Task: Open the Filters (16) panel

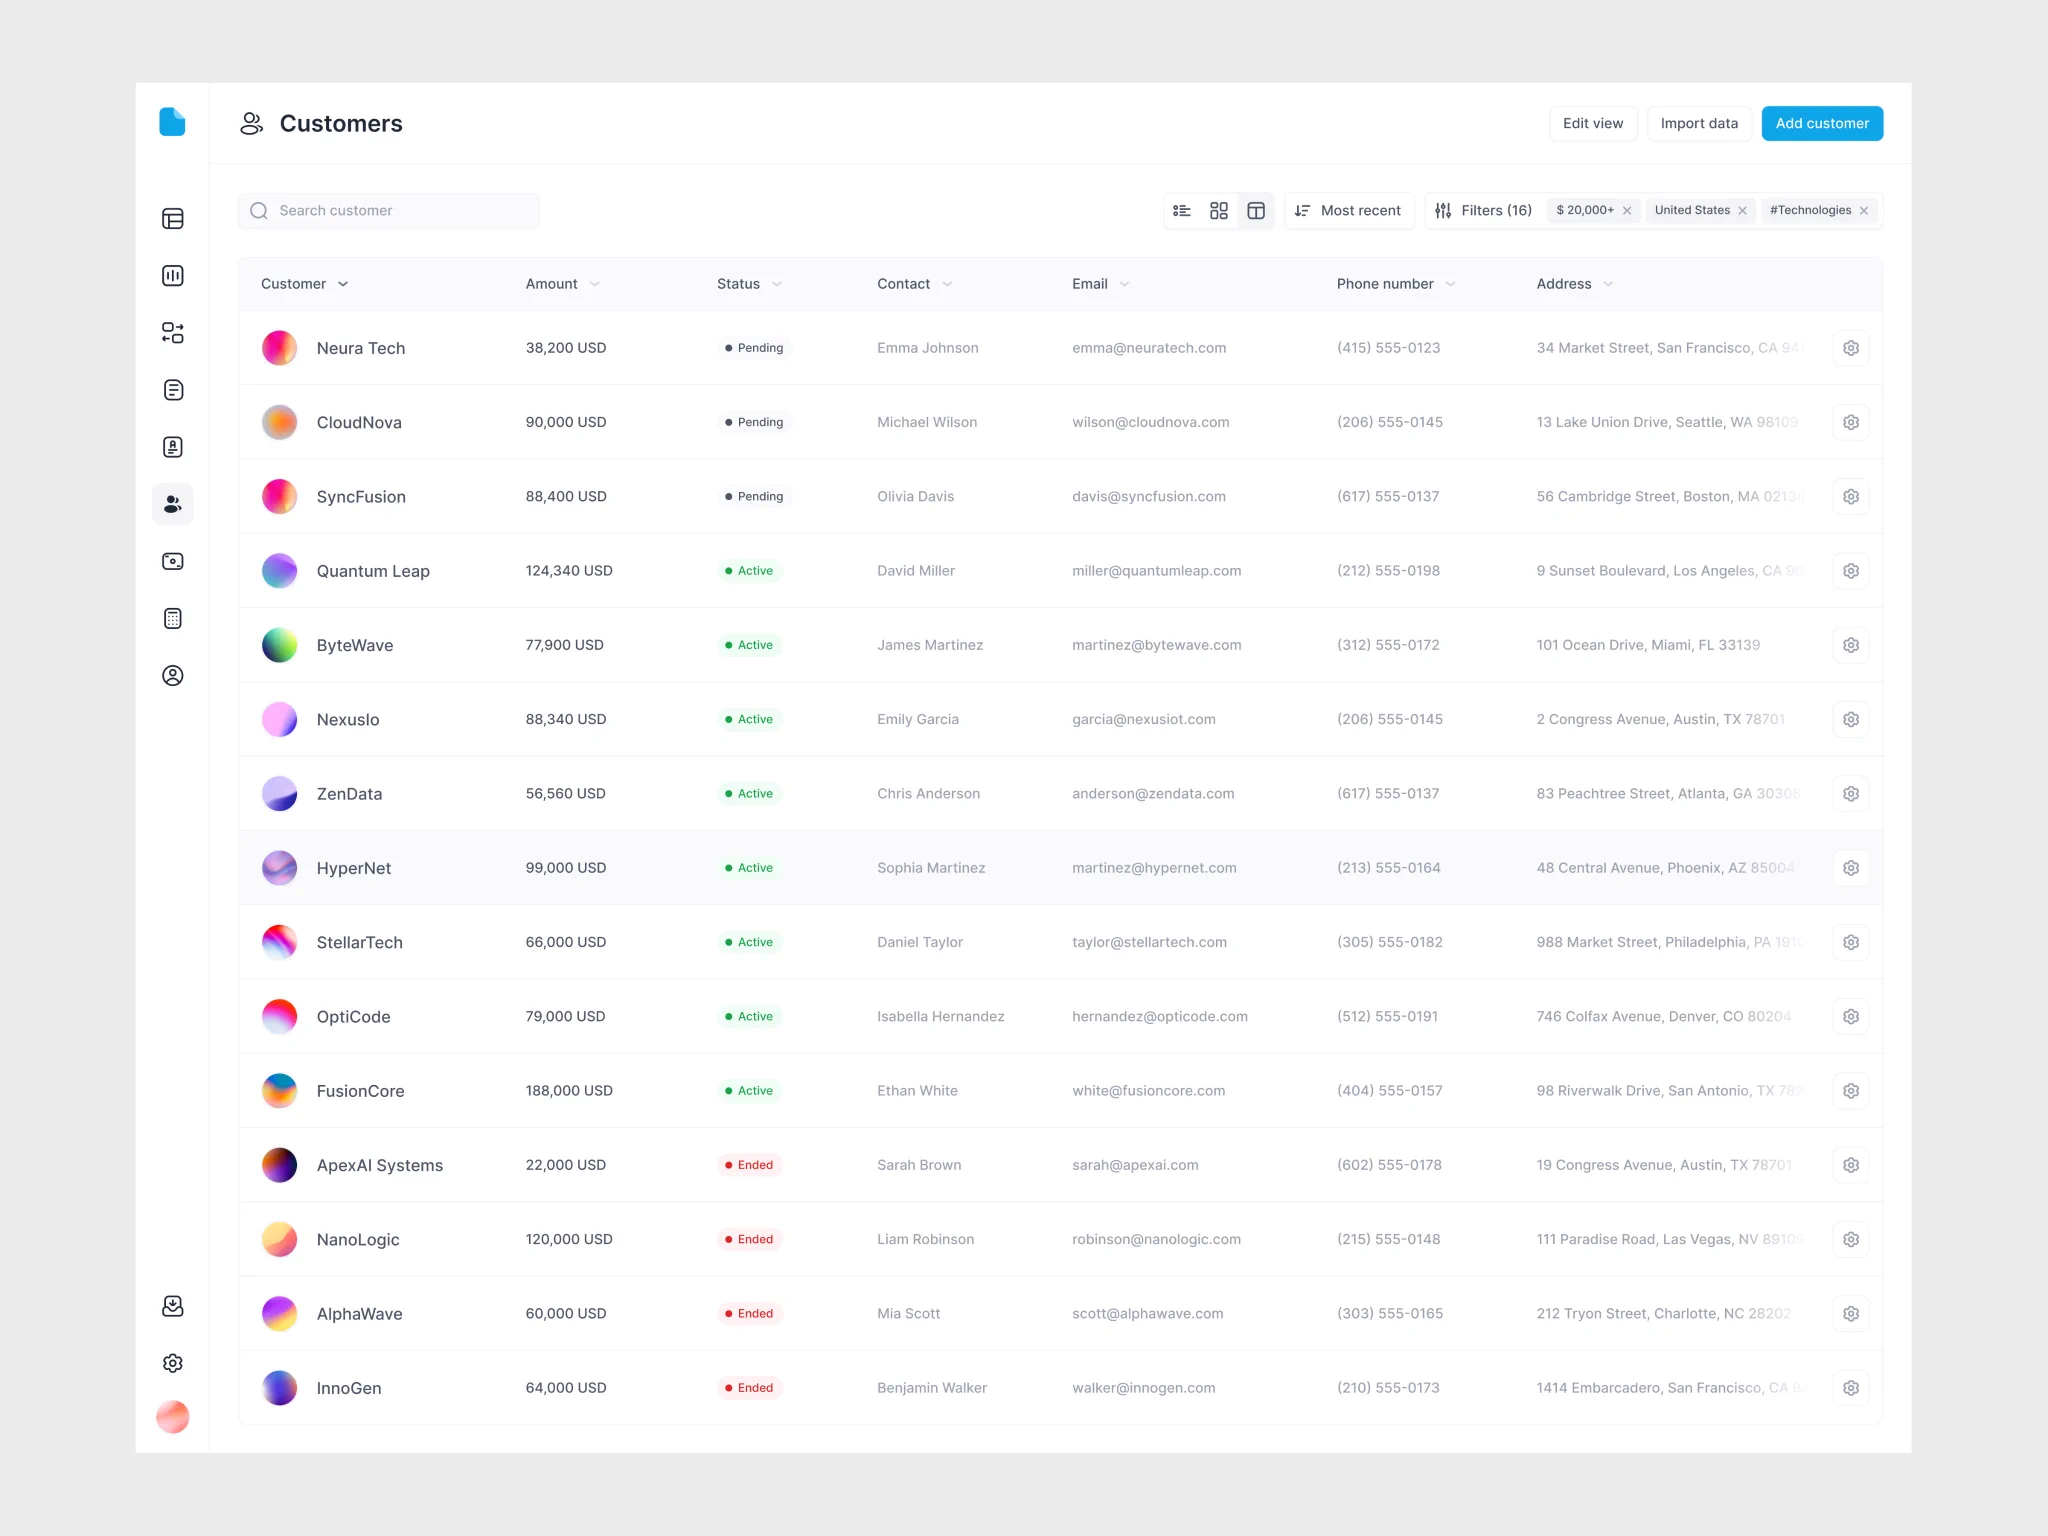Action: 1483,211
